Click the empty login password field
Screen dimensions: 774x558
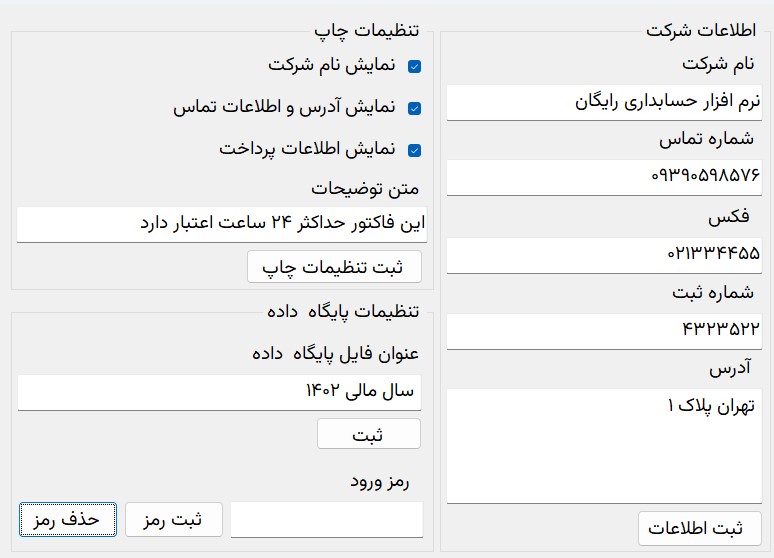pos(326,520)
